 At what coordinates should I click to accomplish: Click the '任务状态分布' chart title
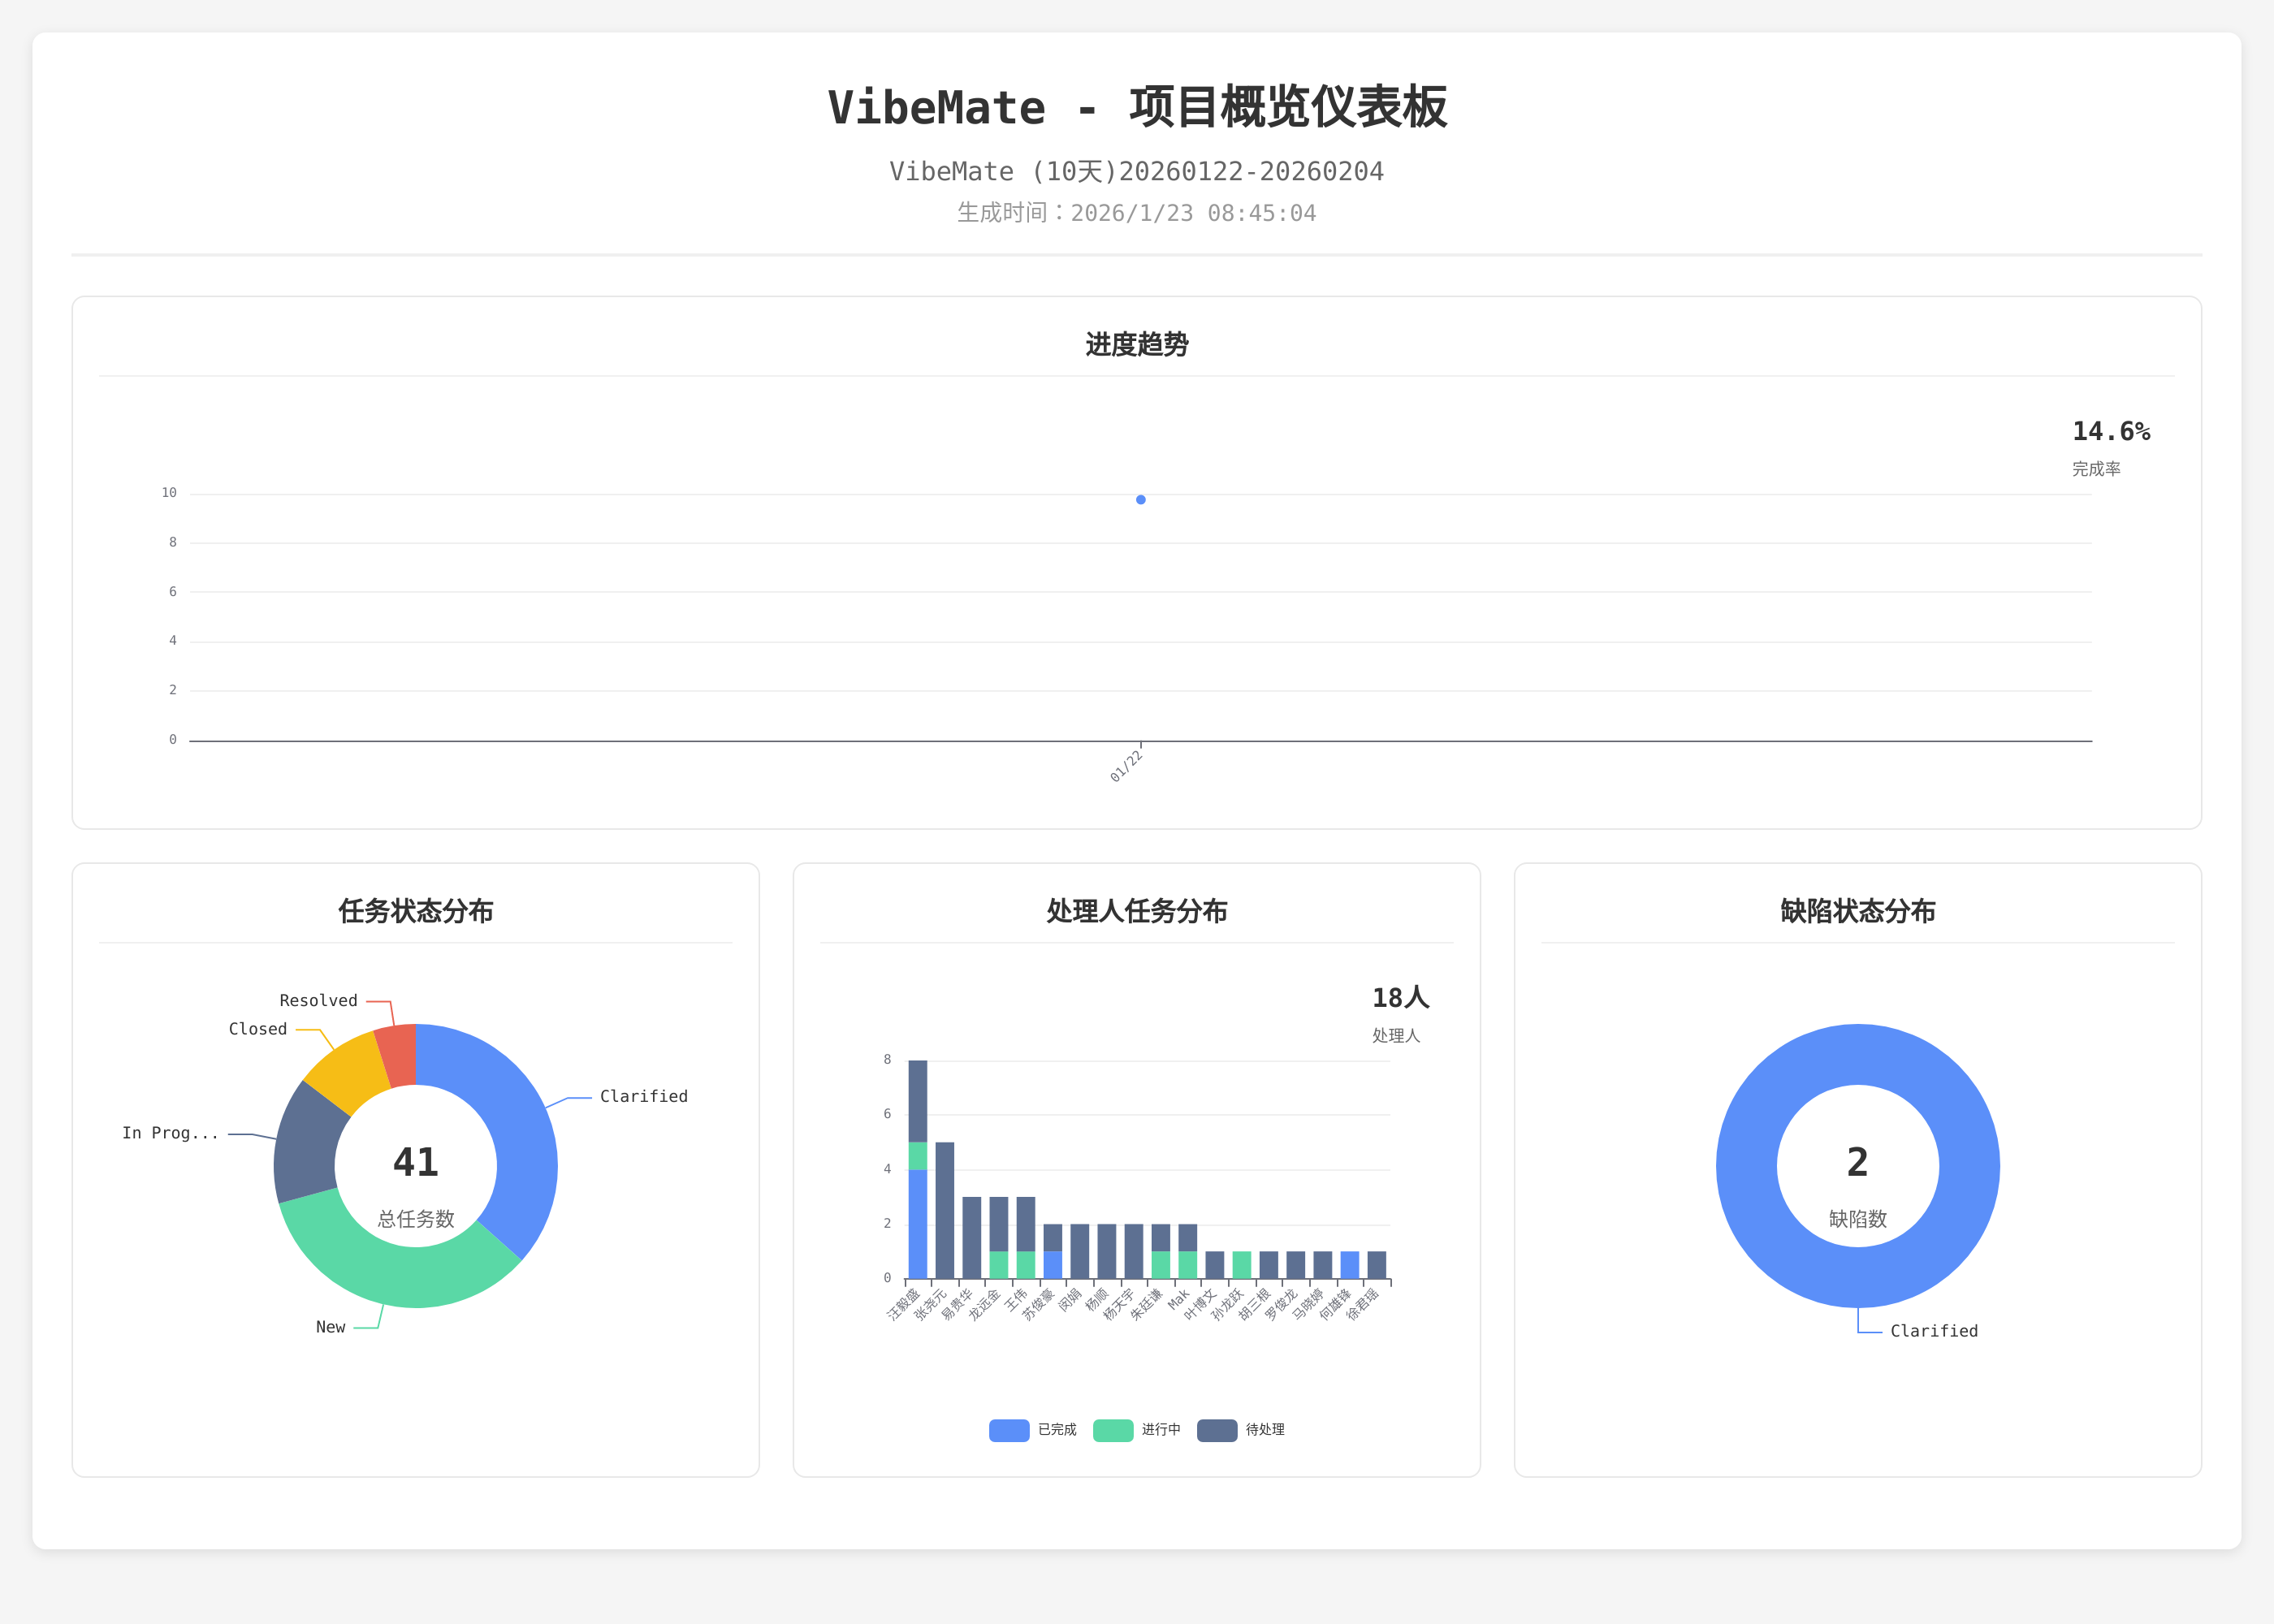pos(416,911)
